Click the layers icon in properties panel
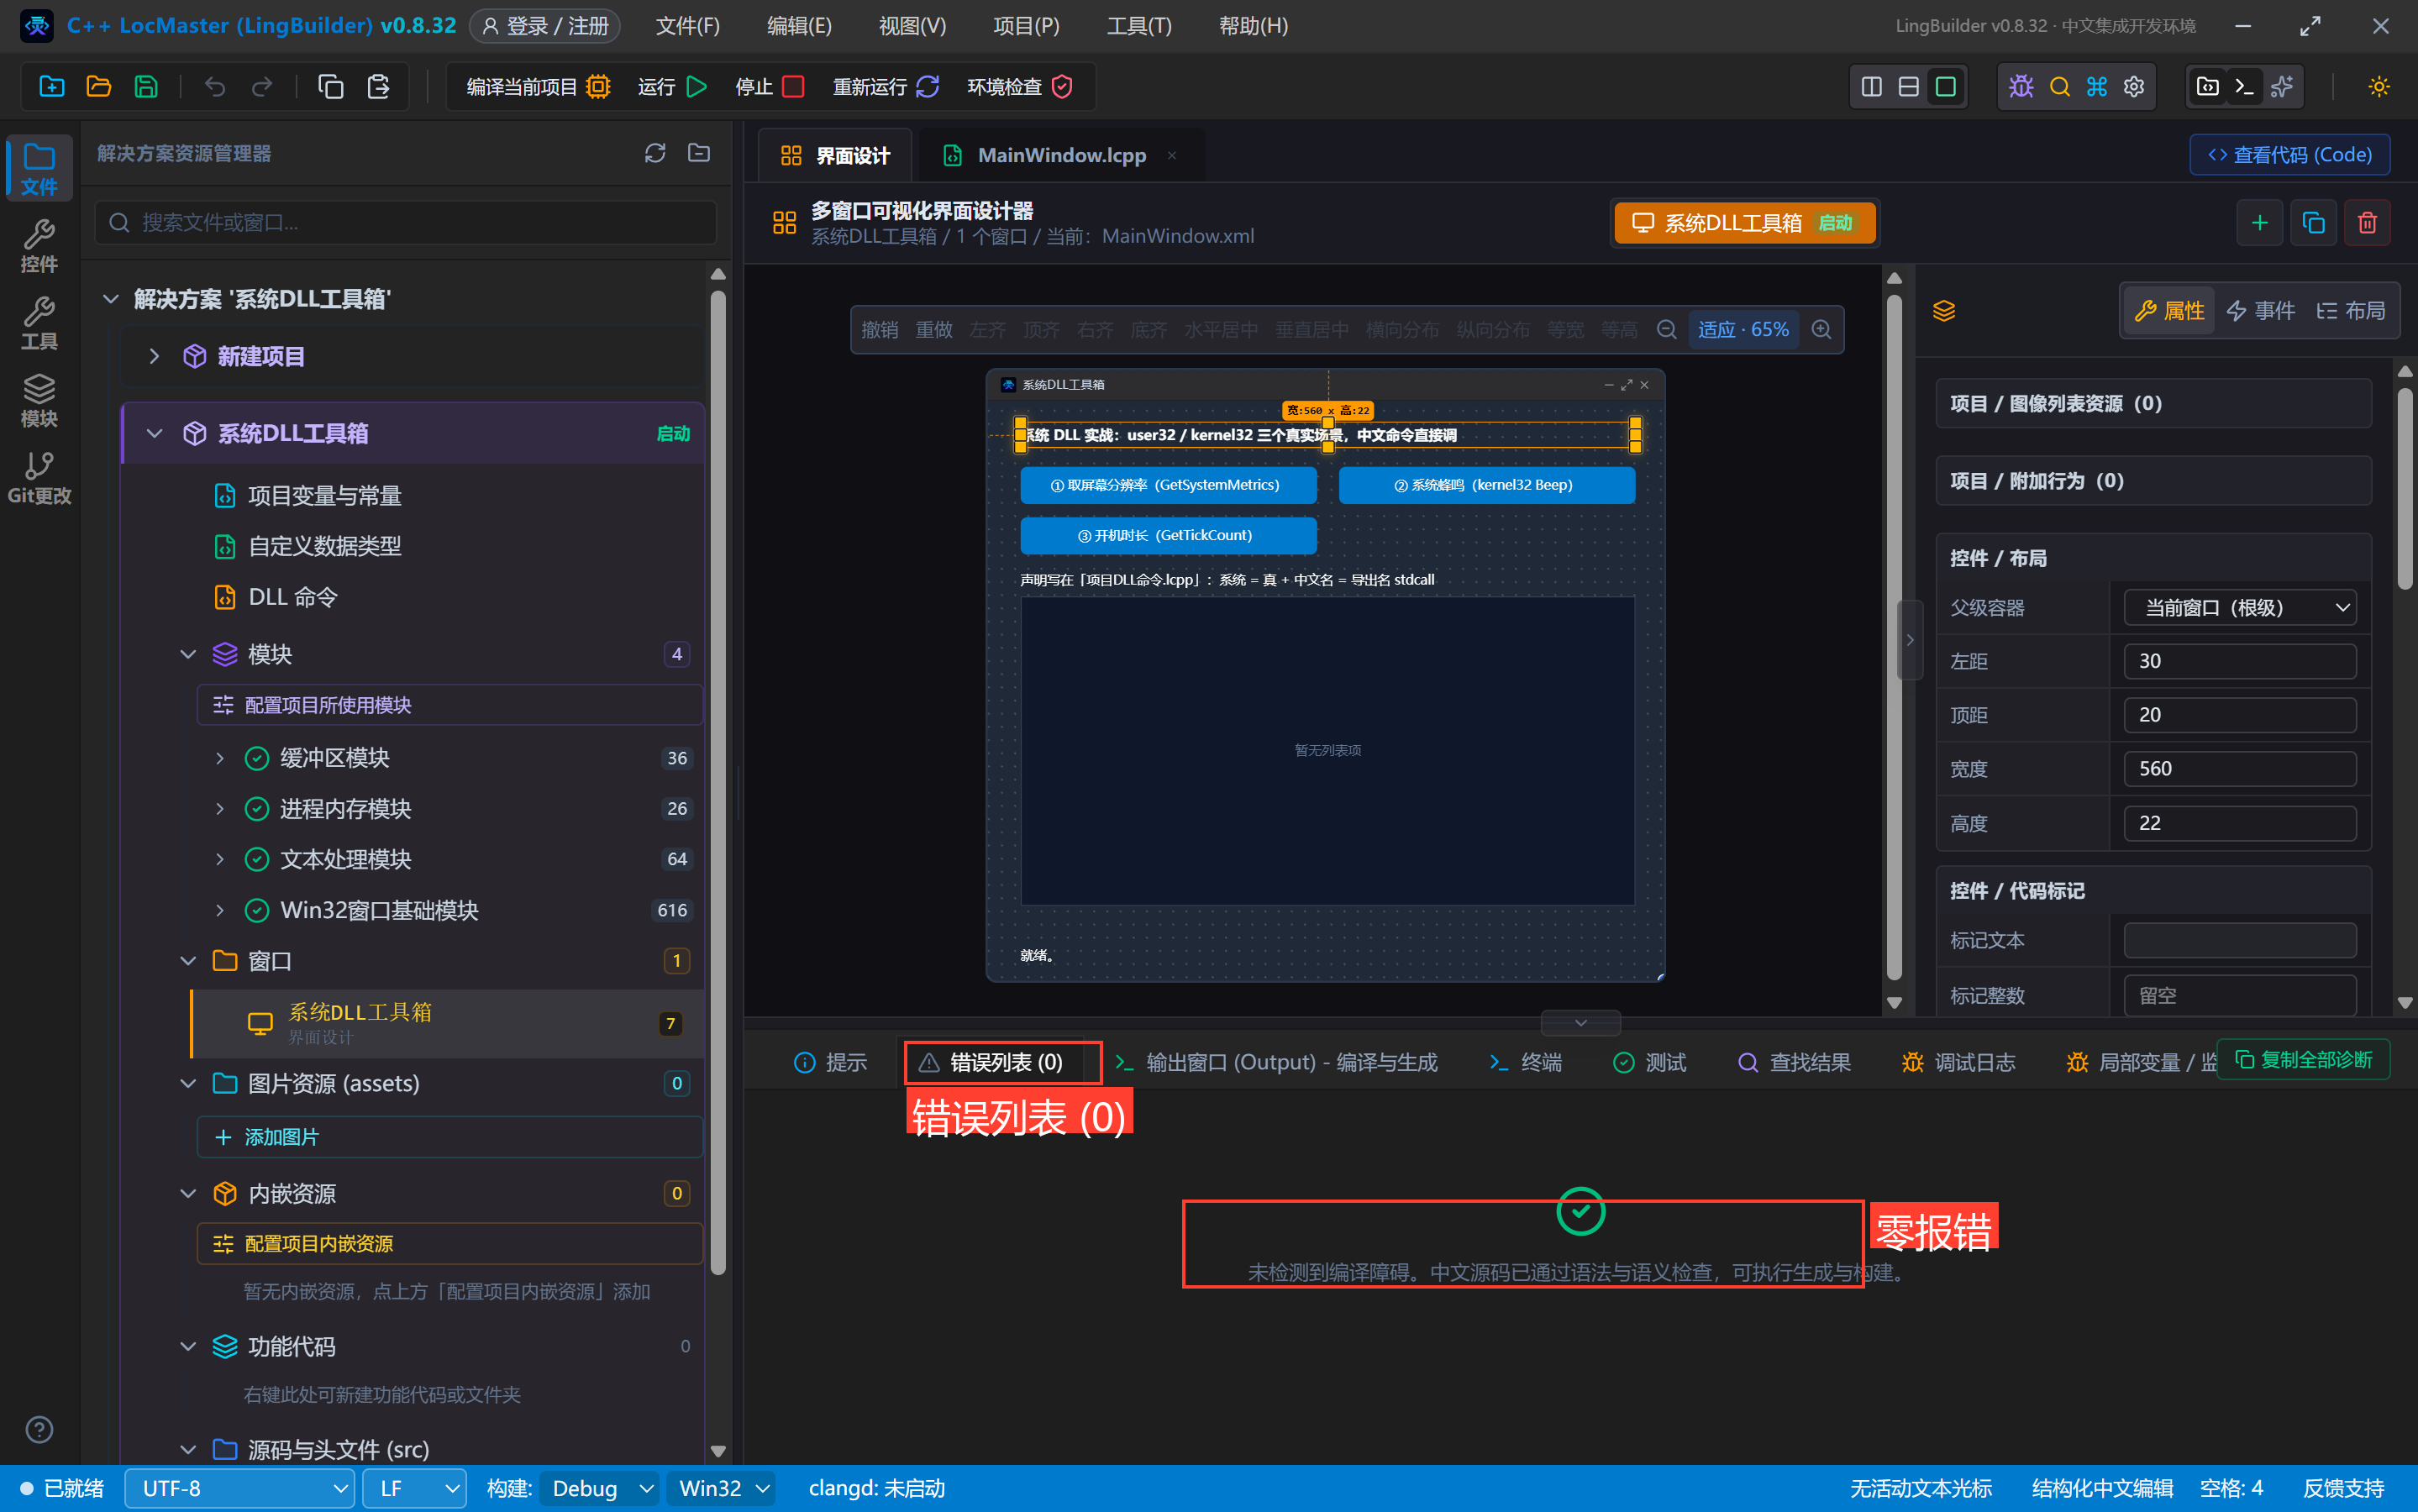The width and height of the screenshot is (2418, 1512). [x=1943, y=311]
